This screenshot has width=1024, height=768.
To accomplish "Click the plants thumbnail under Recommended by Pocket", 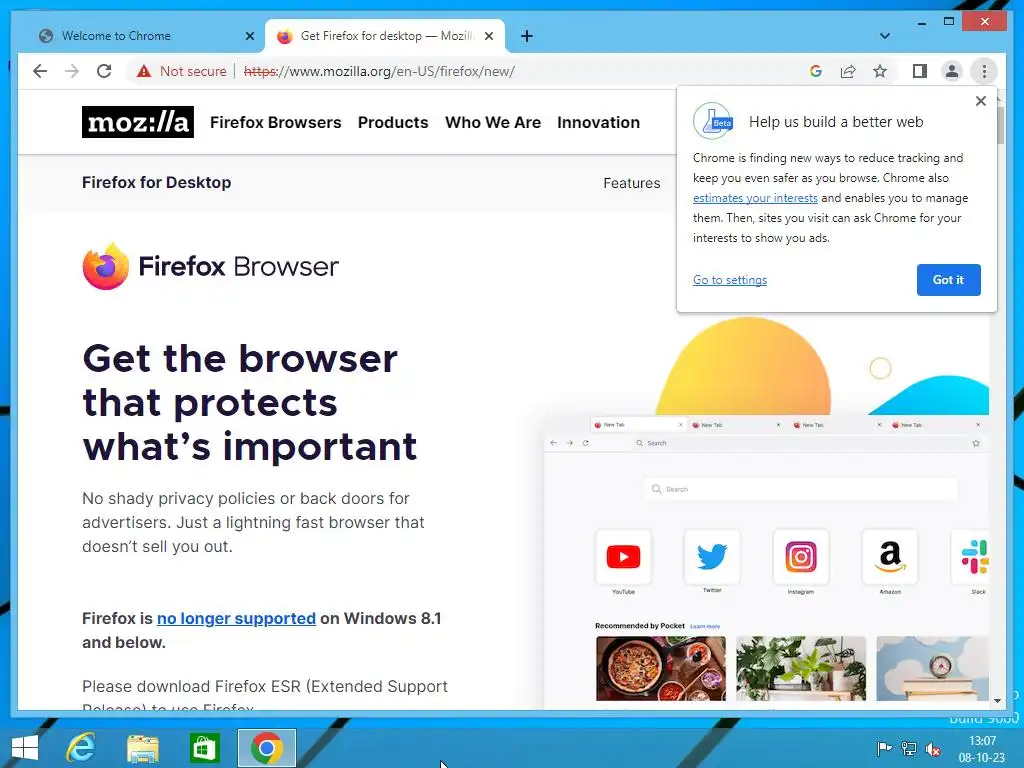I will tap(801, 669).
